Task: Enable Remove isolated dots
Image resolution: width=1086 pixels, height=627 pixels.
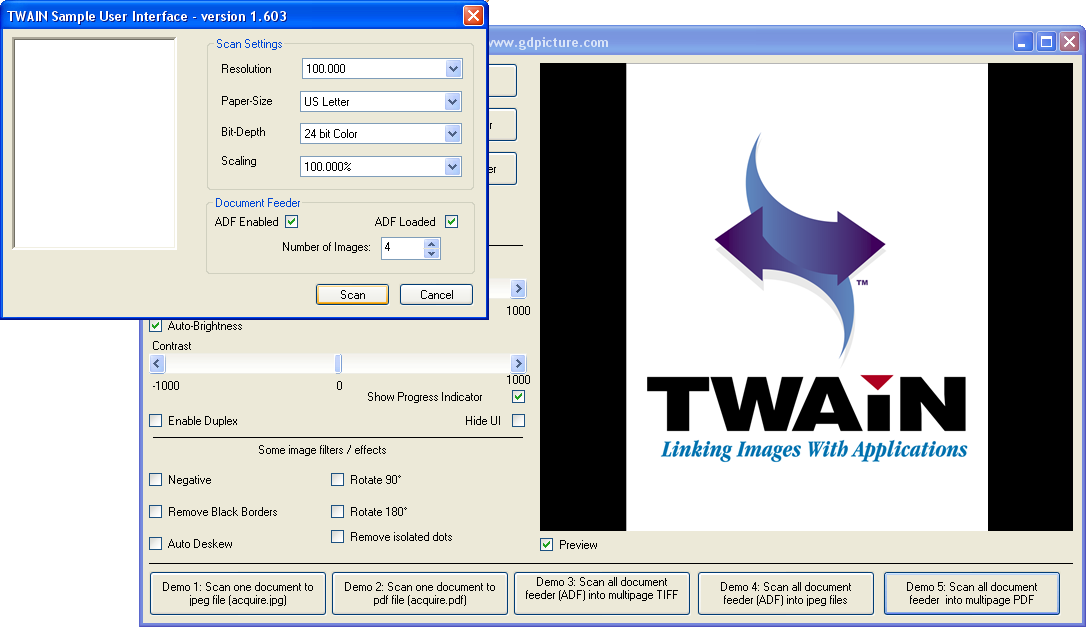Action: pyautogui.click(x=337, y=537)
